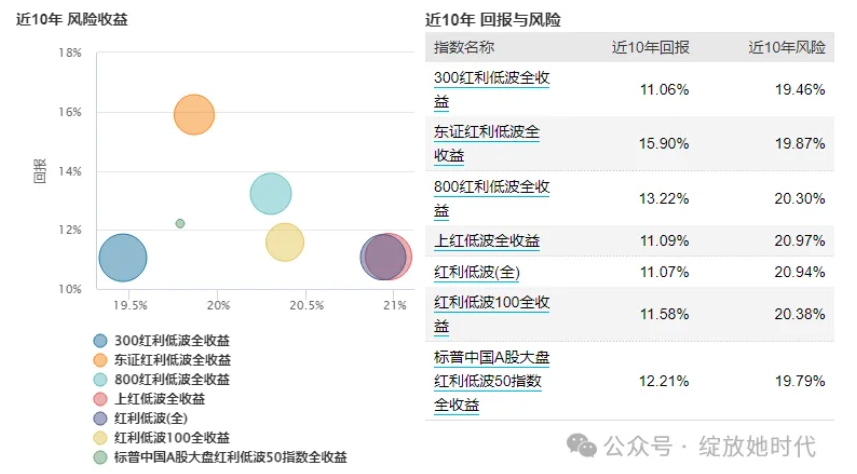Open the 东证红利低波全收益 table link
This screenshot has height=474, width=857.
coord(487,143)
